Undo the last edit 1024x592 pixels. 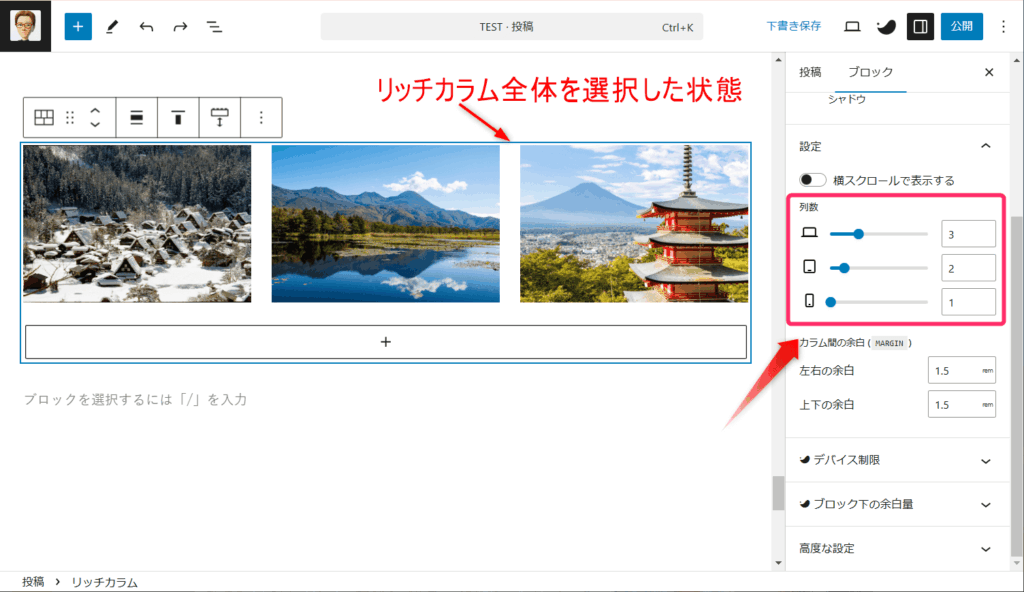[x=146, y=26]
